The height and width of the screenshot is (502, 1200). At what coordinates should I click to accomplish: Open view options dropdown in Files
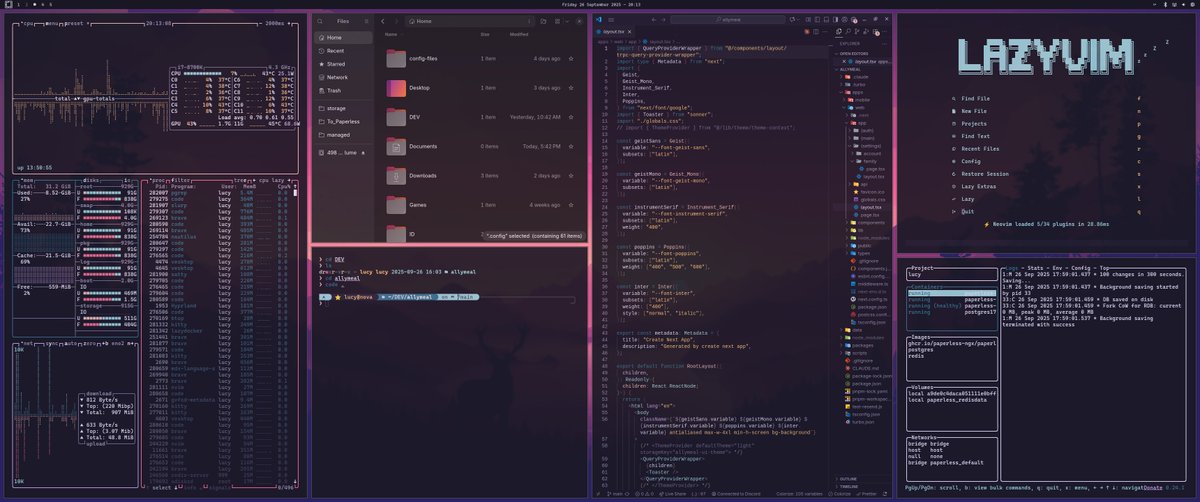pos(567,21)
